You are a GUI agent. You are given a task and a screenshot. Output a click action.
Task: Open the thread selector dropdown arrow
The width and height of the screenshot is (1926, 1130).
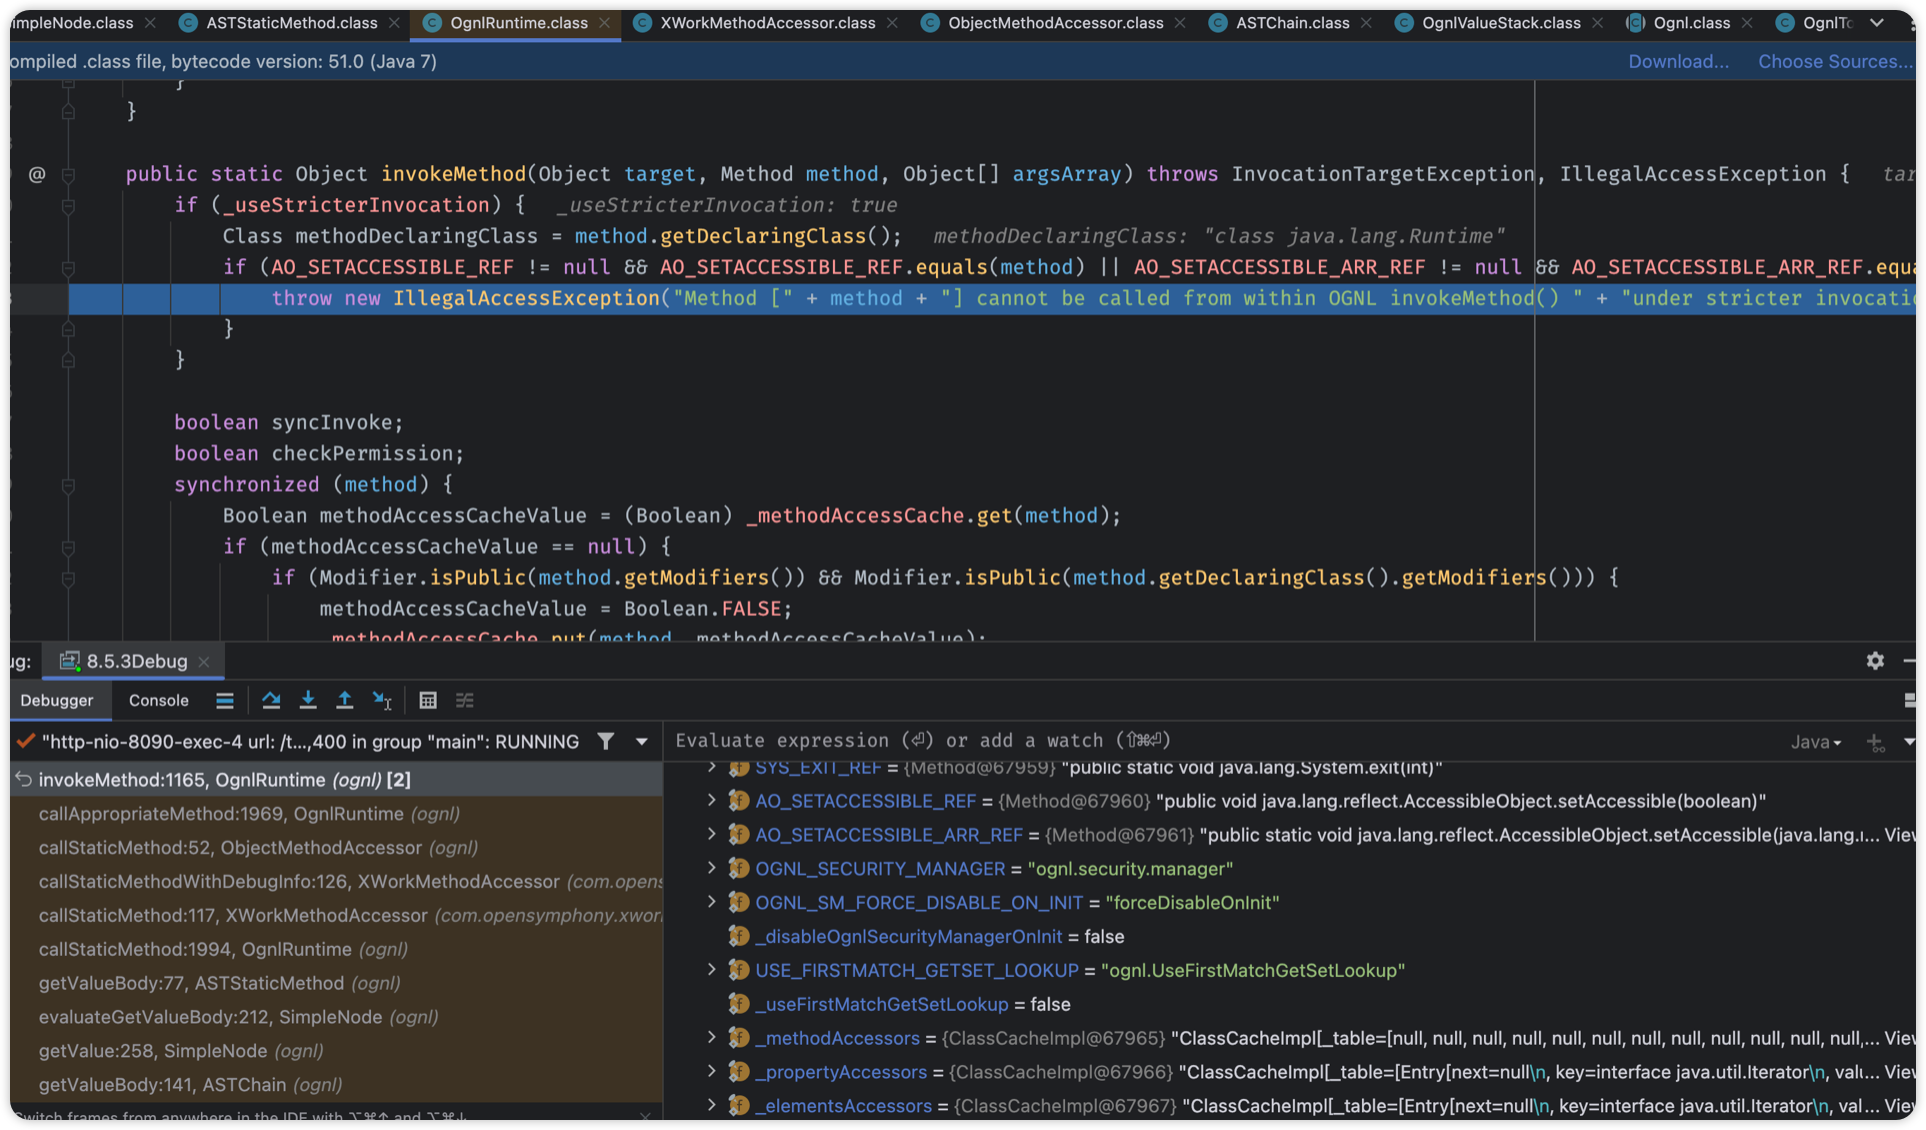tap(642, 742)
